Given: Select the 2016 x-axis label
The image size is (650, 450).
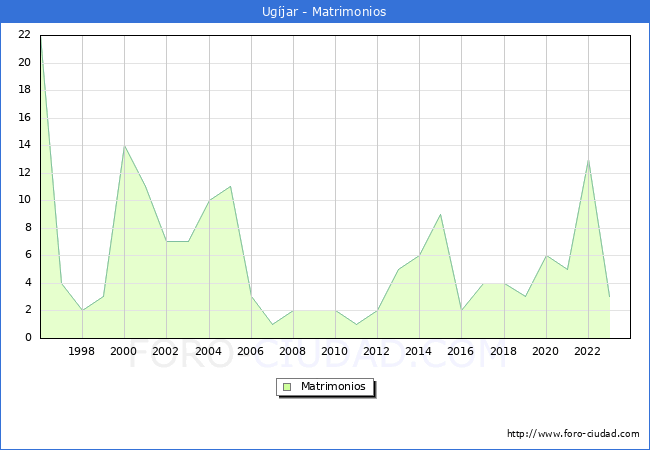Looking at the screenshot, I should point(461,351).
